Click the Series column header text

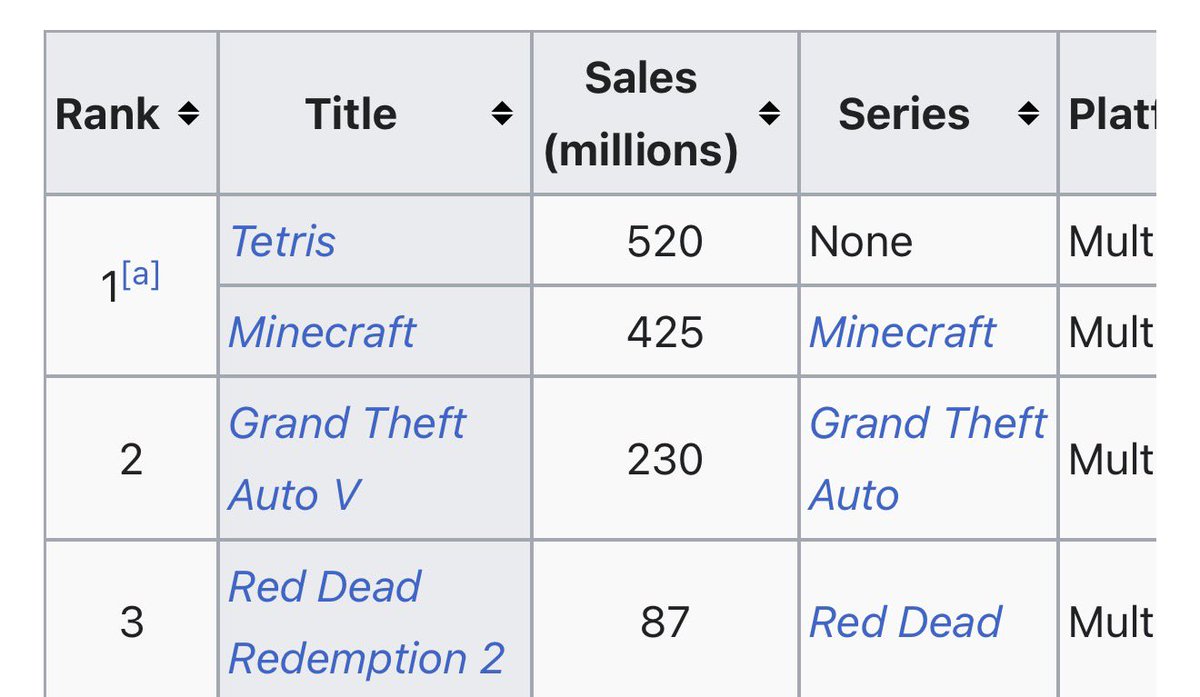[904, 114]
